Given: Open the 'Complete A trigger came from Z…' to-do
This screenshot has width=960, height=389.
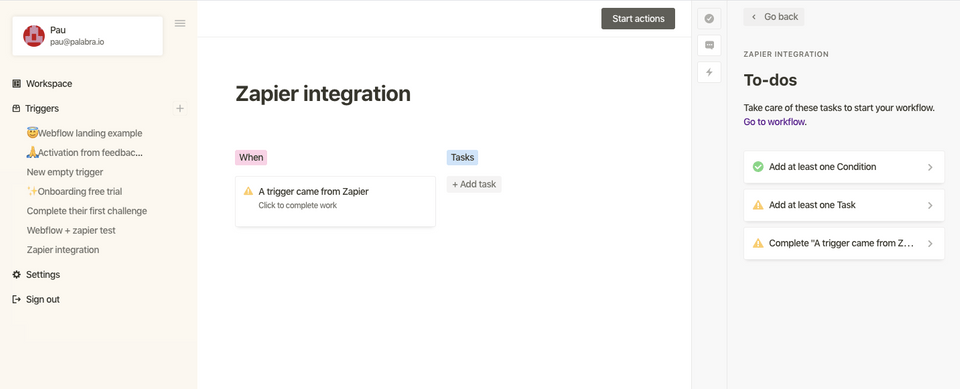Looking at the screenshot, I should point(844,243).
